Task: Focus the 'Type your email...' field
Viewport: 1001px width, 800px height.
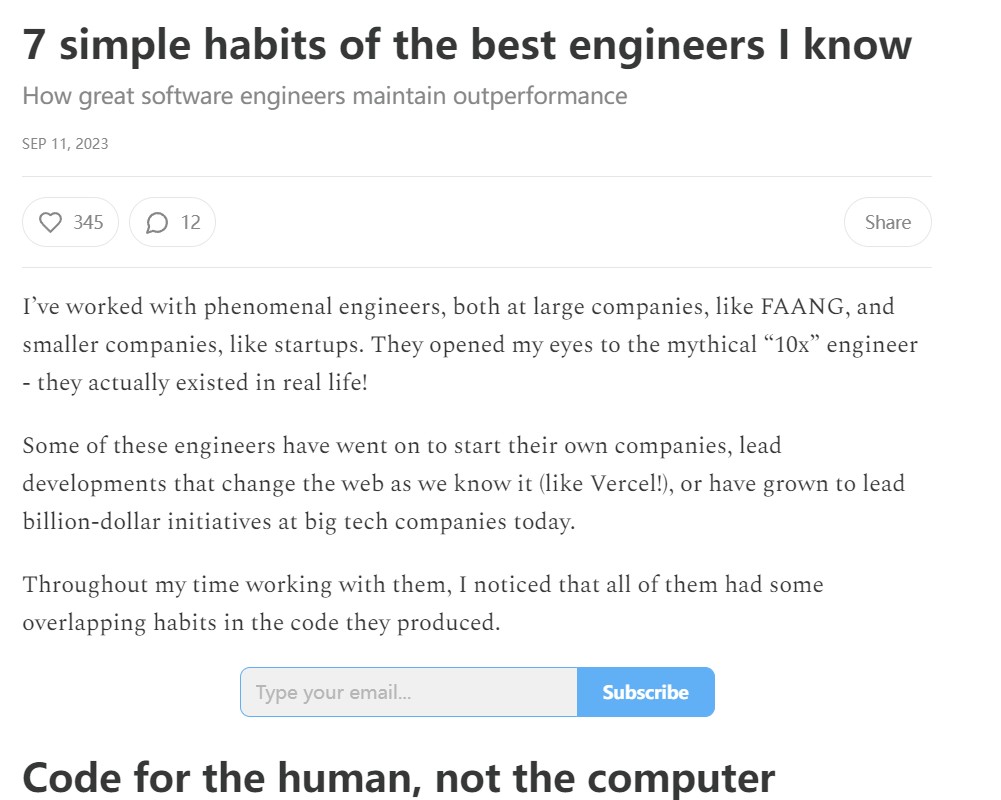Action: (409, 692)
